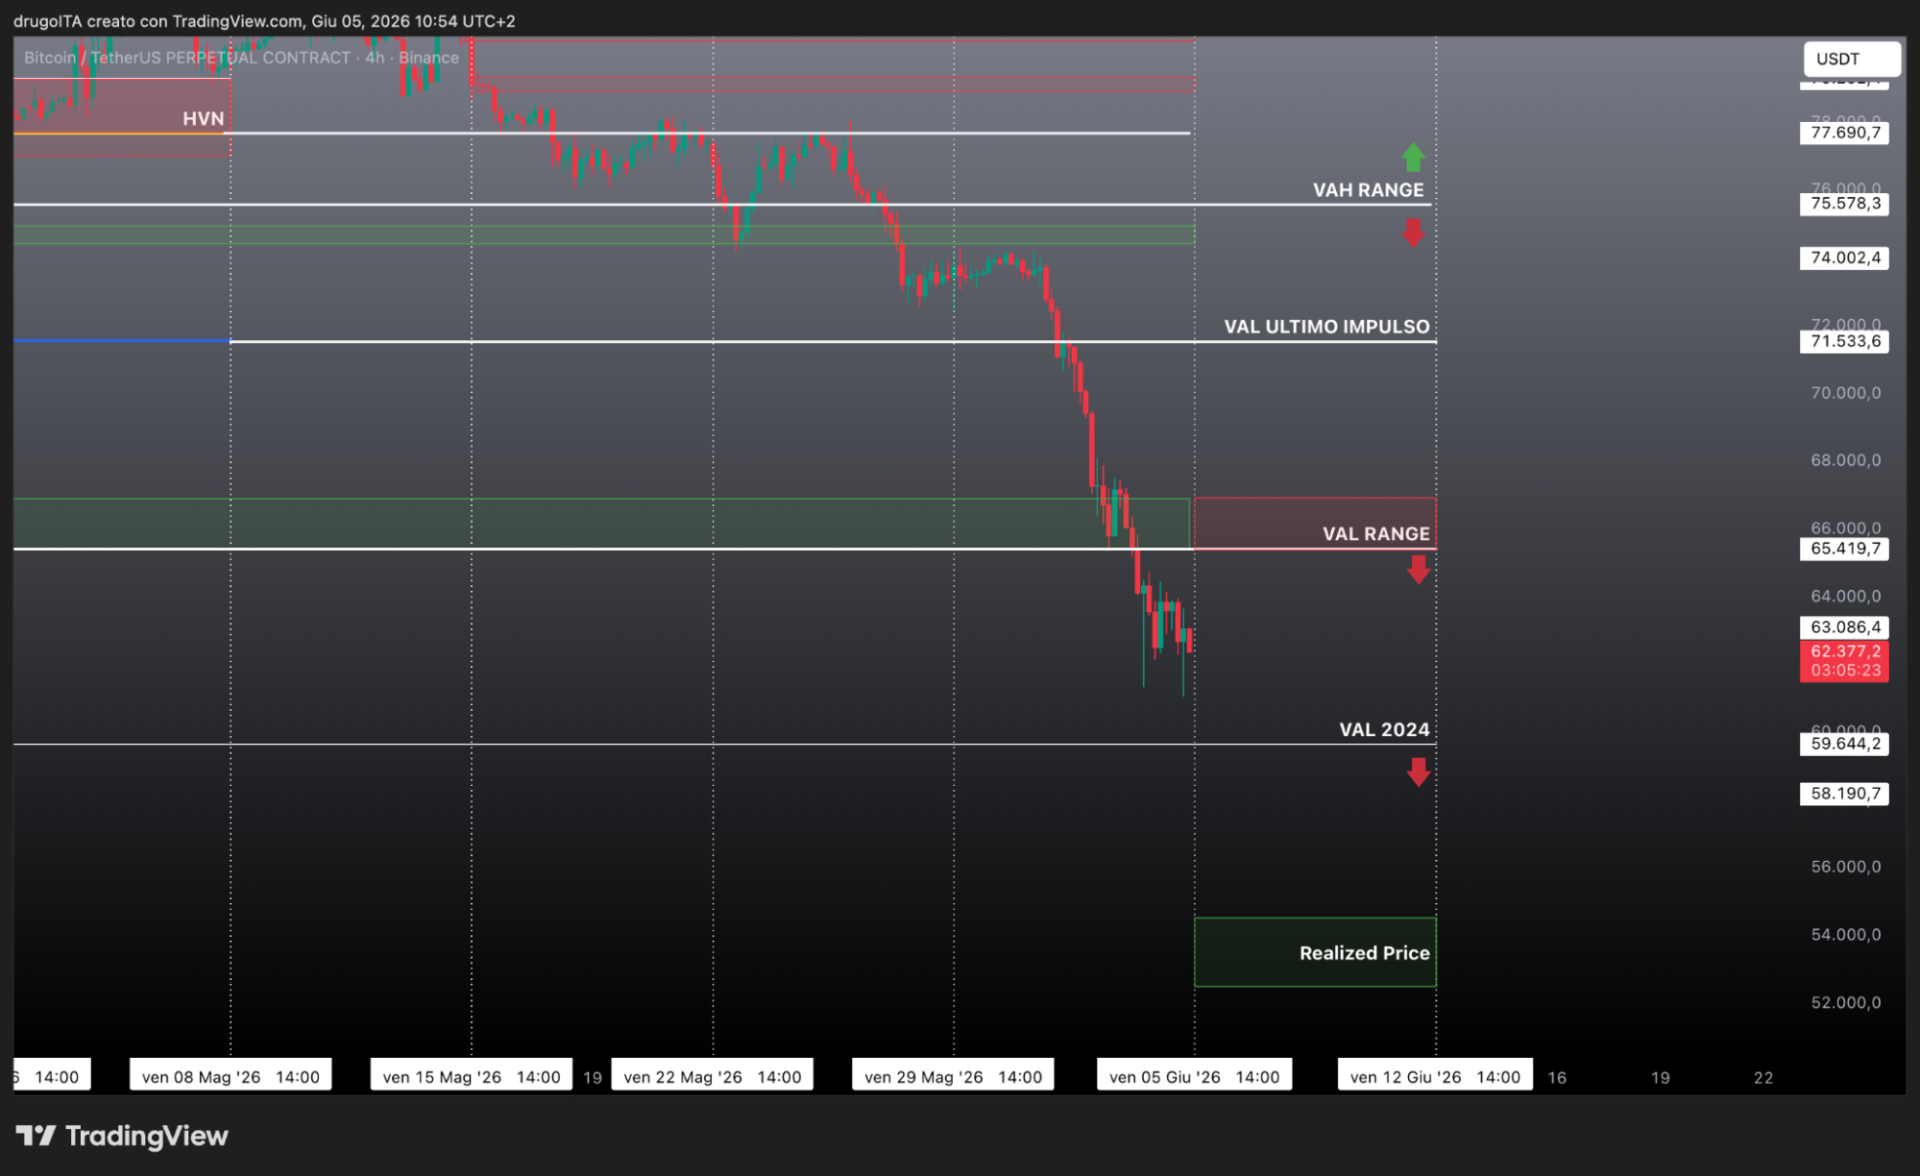
Task: Click the red down arrow under VAL 2024
Action: (x=1418, y=772)
